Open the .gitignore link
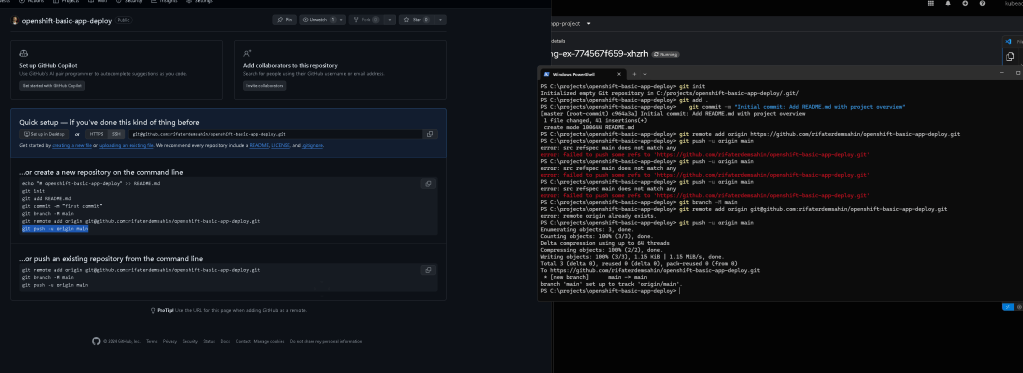1023x373 pixels. point(313,145)
